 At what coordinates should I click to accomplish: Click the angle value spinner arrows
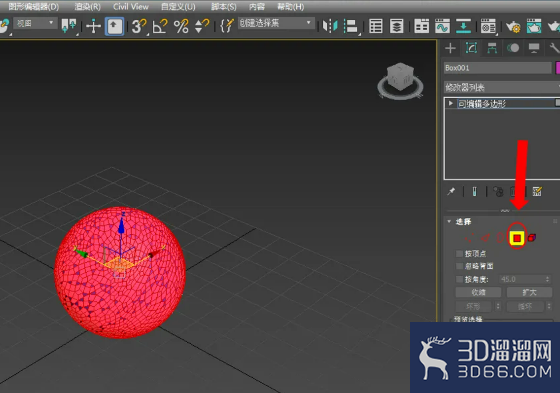click(547, 279)
